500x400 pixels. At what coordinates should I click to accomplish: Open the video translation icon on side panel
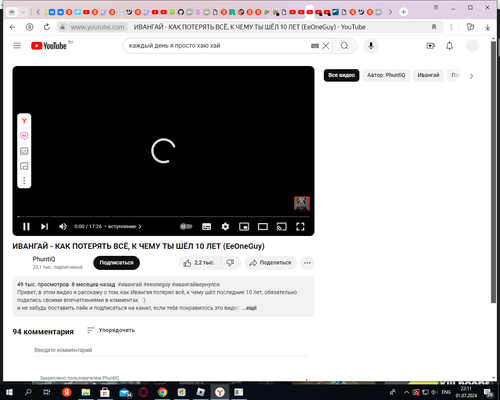[24, 136]
